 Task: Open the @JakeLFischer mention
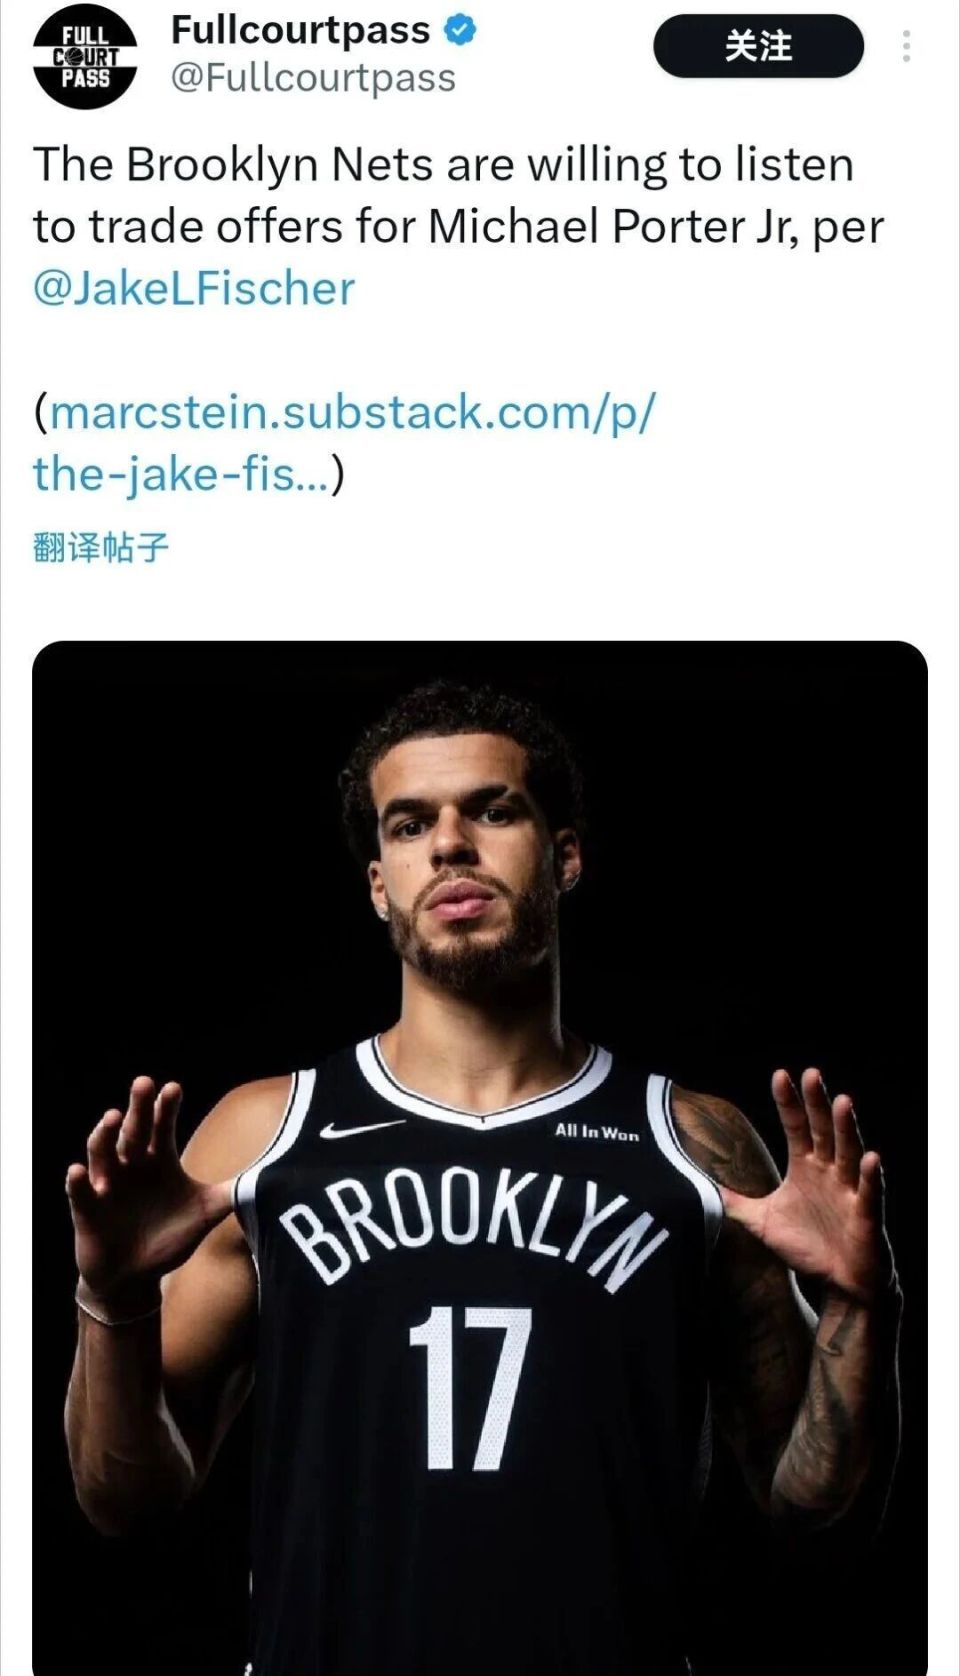194,289
